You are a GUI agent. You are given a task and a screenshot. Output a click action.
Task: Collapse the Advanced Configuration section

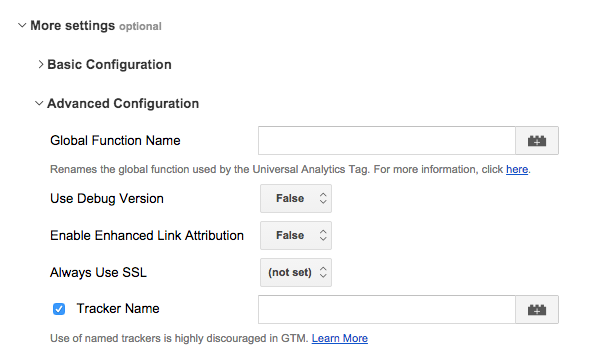click(x=39, y=103)
